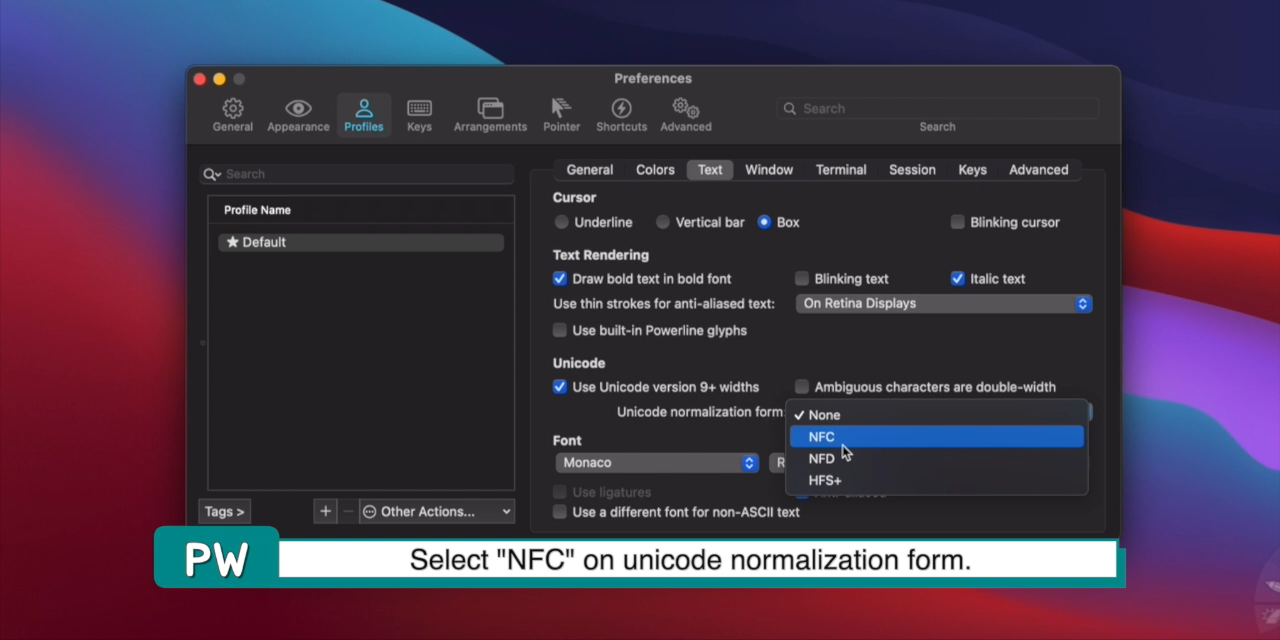
Task: Toggle Use Unicode version 9+ widths
Action: pyautogui.click(x=560, y=387)
